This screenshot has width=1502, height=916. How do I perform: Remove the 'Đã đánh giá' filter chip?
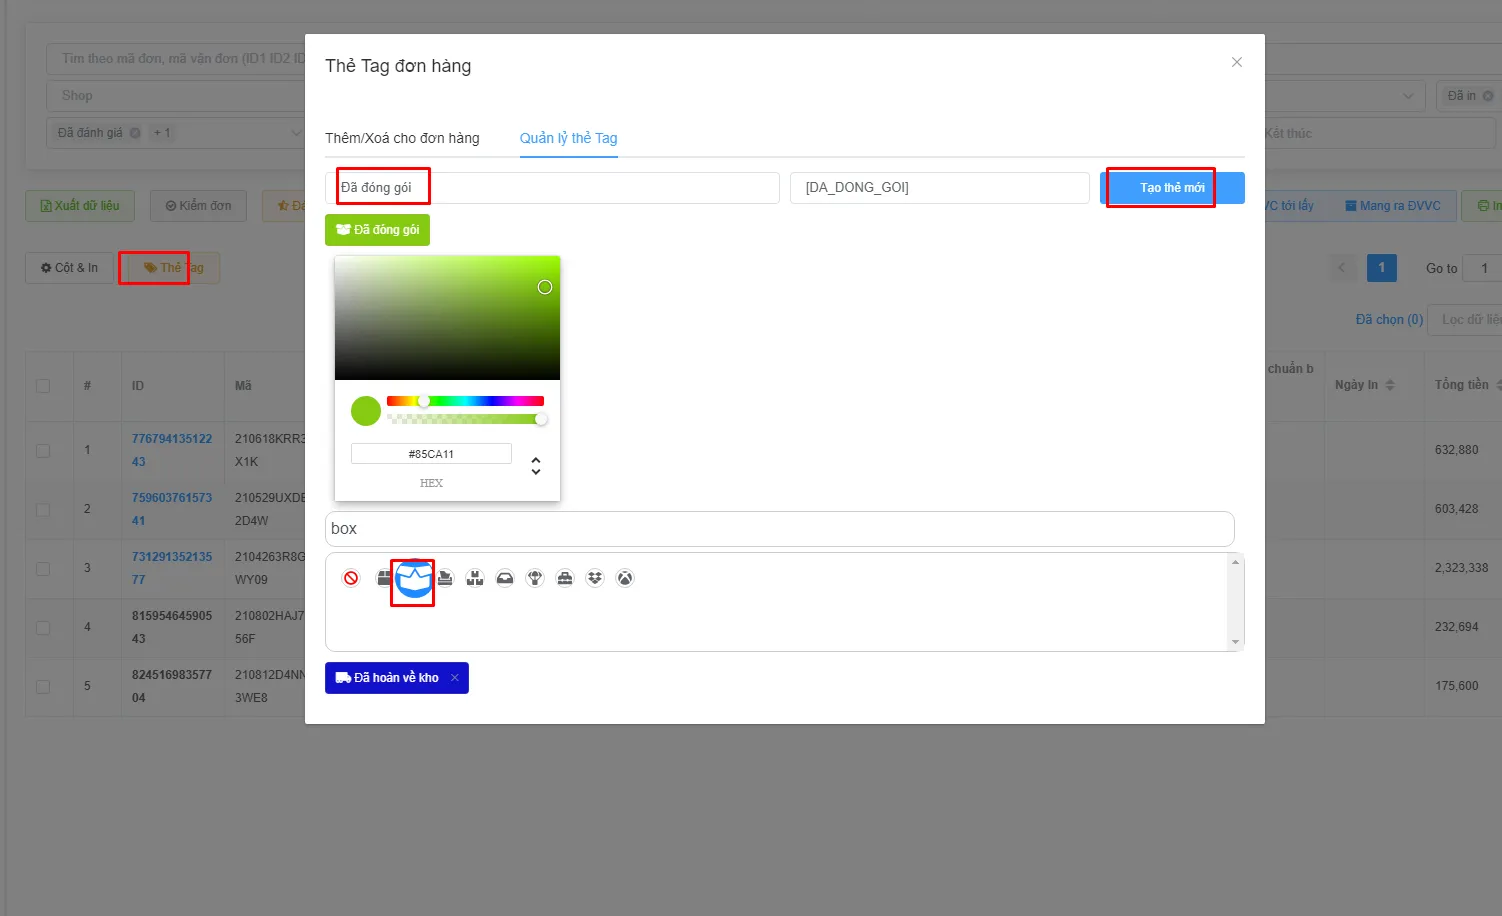(x=135, y=133)
